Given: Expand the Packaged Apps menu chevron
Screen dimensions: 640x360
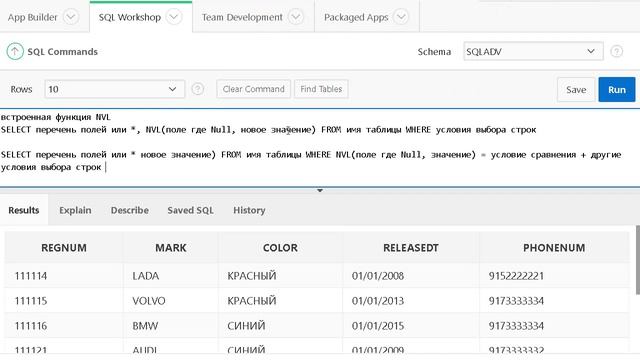Looking at the screenshot, I should click(x=401, y=17).
